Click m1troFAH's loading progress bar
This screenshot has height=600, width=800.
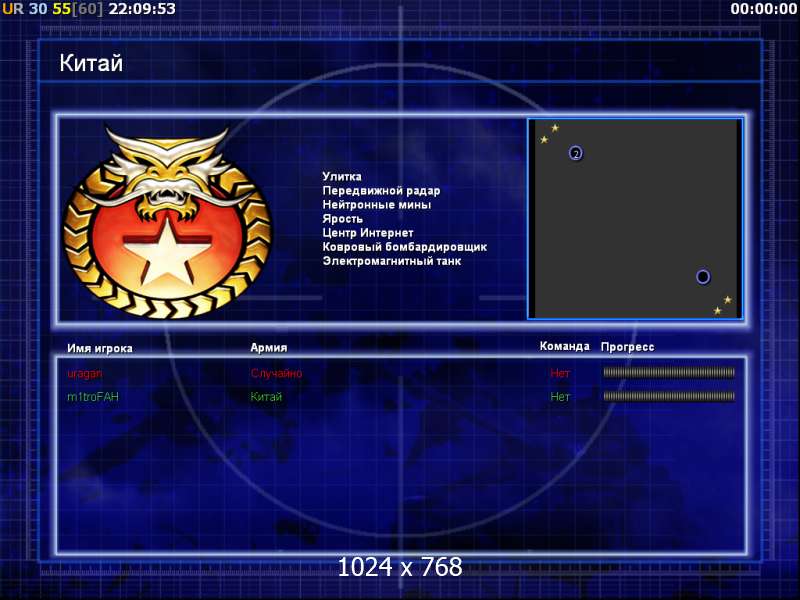click(669, 396)
